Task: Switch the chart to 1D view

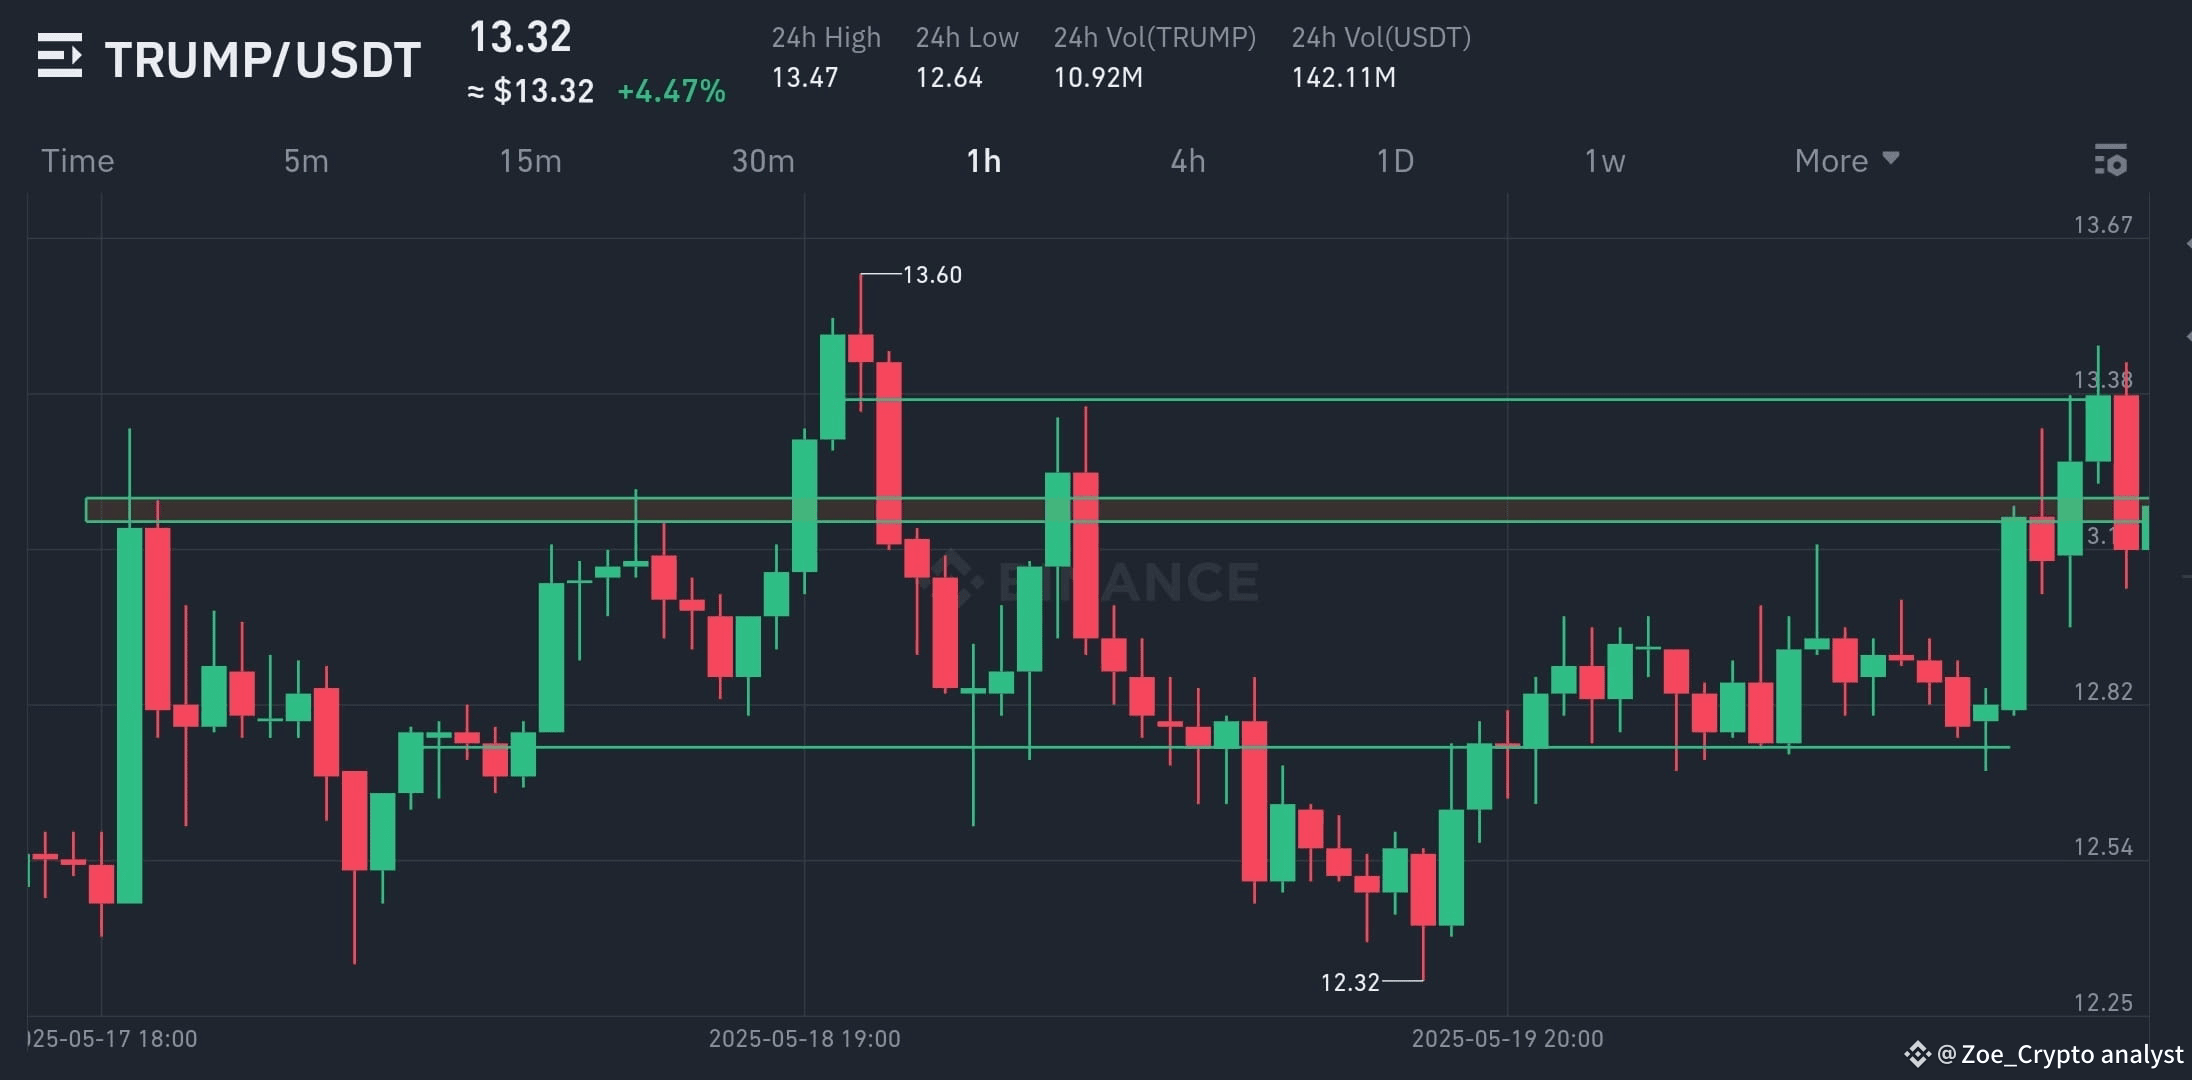Action: pos(1395,160)
